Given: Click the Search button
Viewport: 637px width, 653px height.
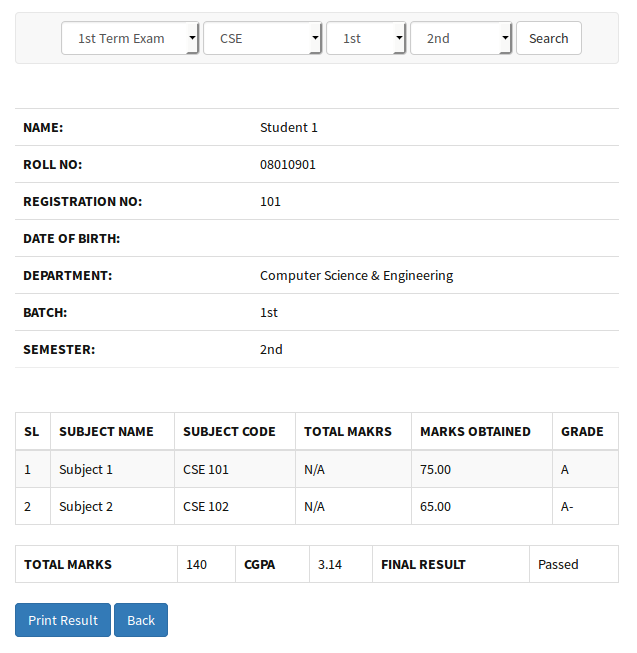Looking at the screenshot, I should (548, 38).
